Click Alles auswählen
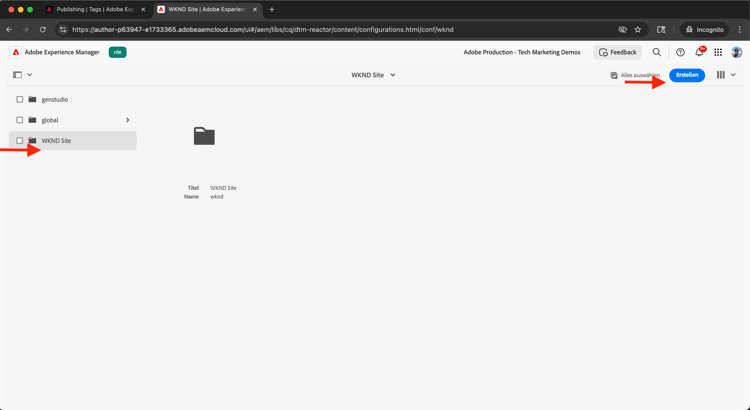750x410 pixels. tap(635, 75)
